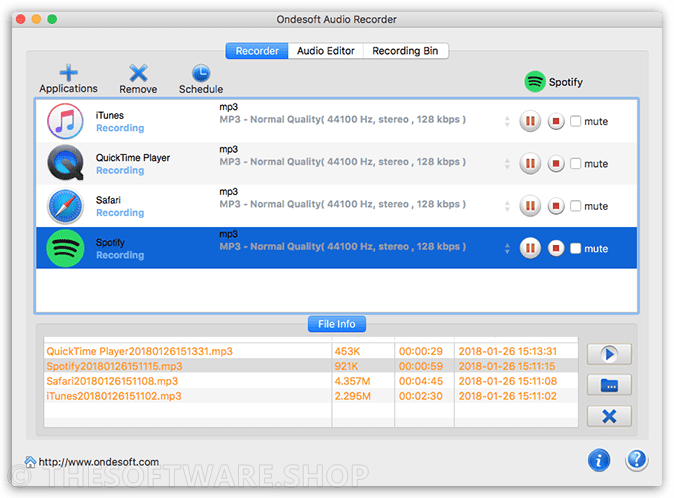Open the info icon
Image resolution: width=674 pixels, height=498 pixels.
599,460
